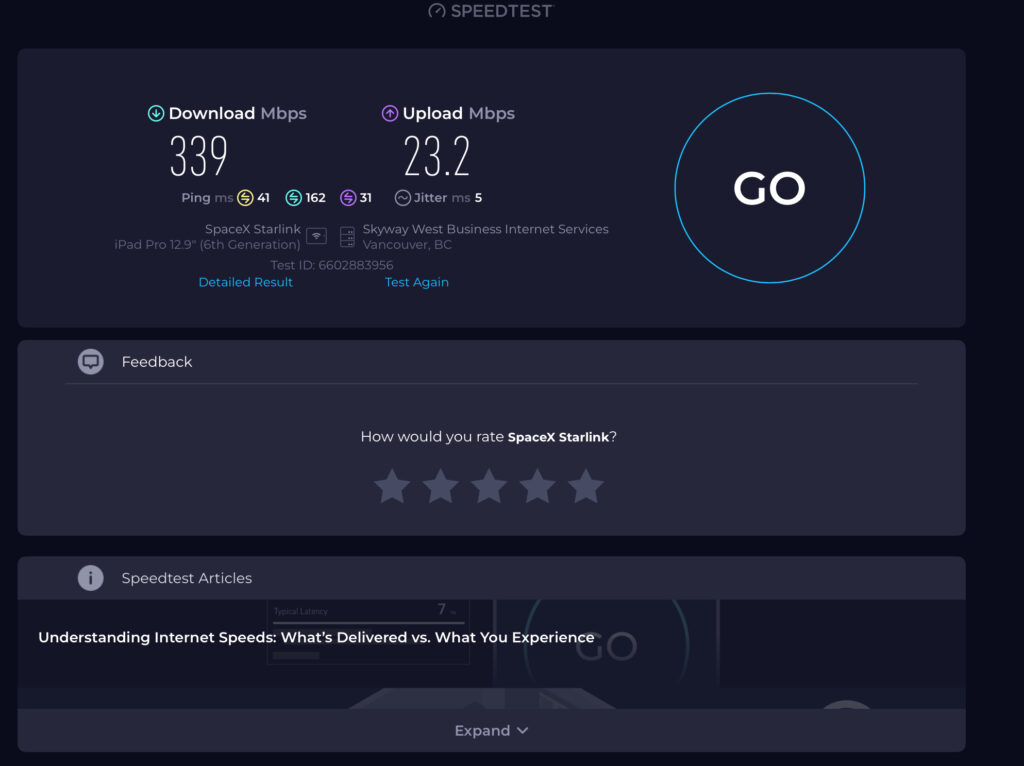
Task: Click the download latency teal icon
Action: pos(293,197)
